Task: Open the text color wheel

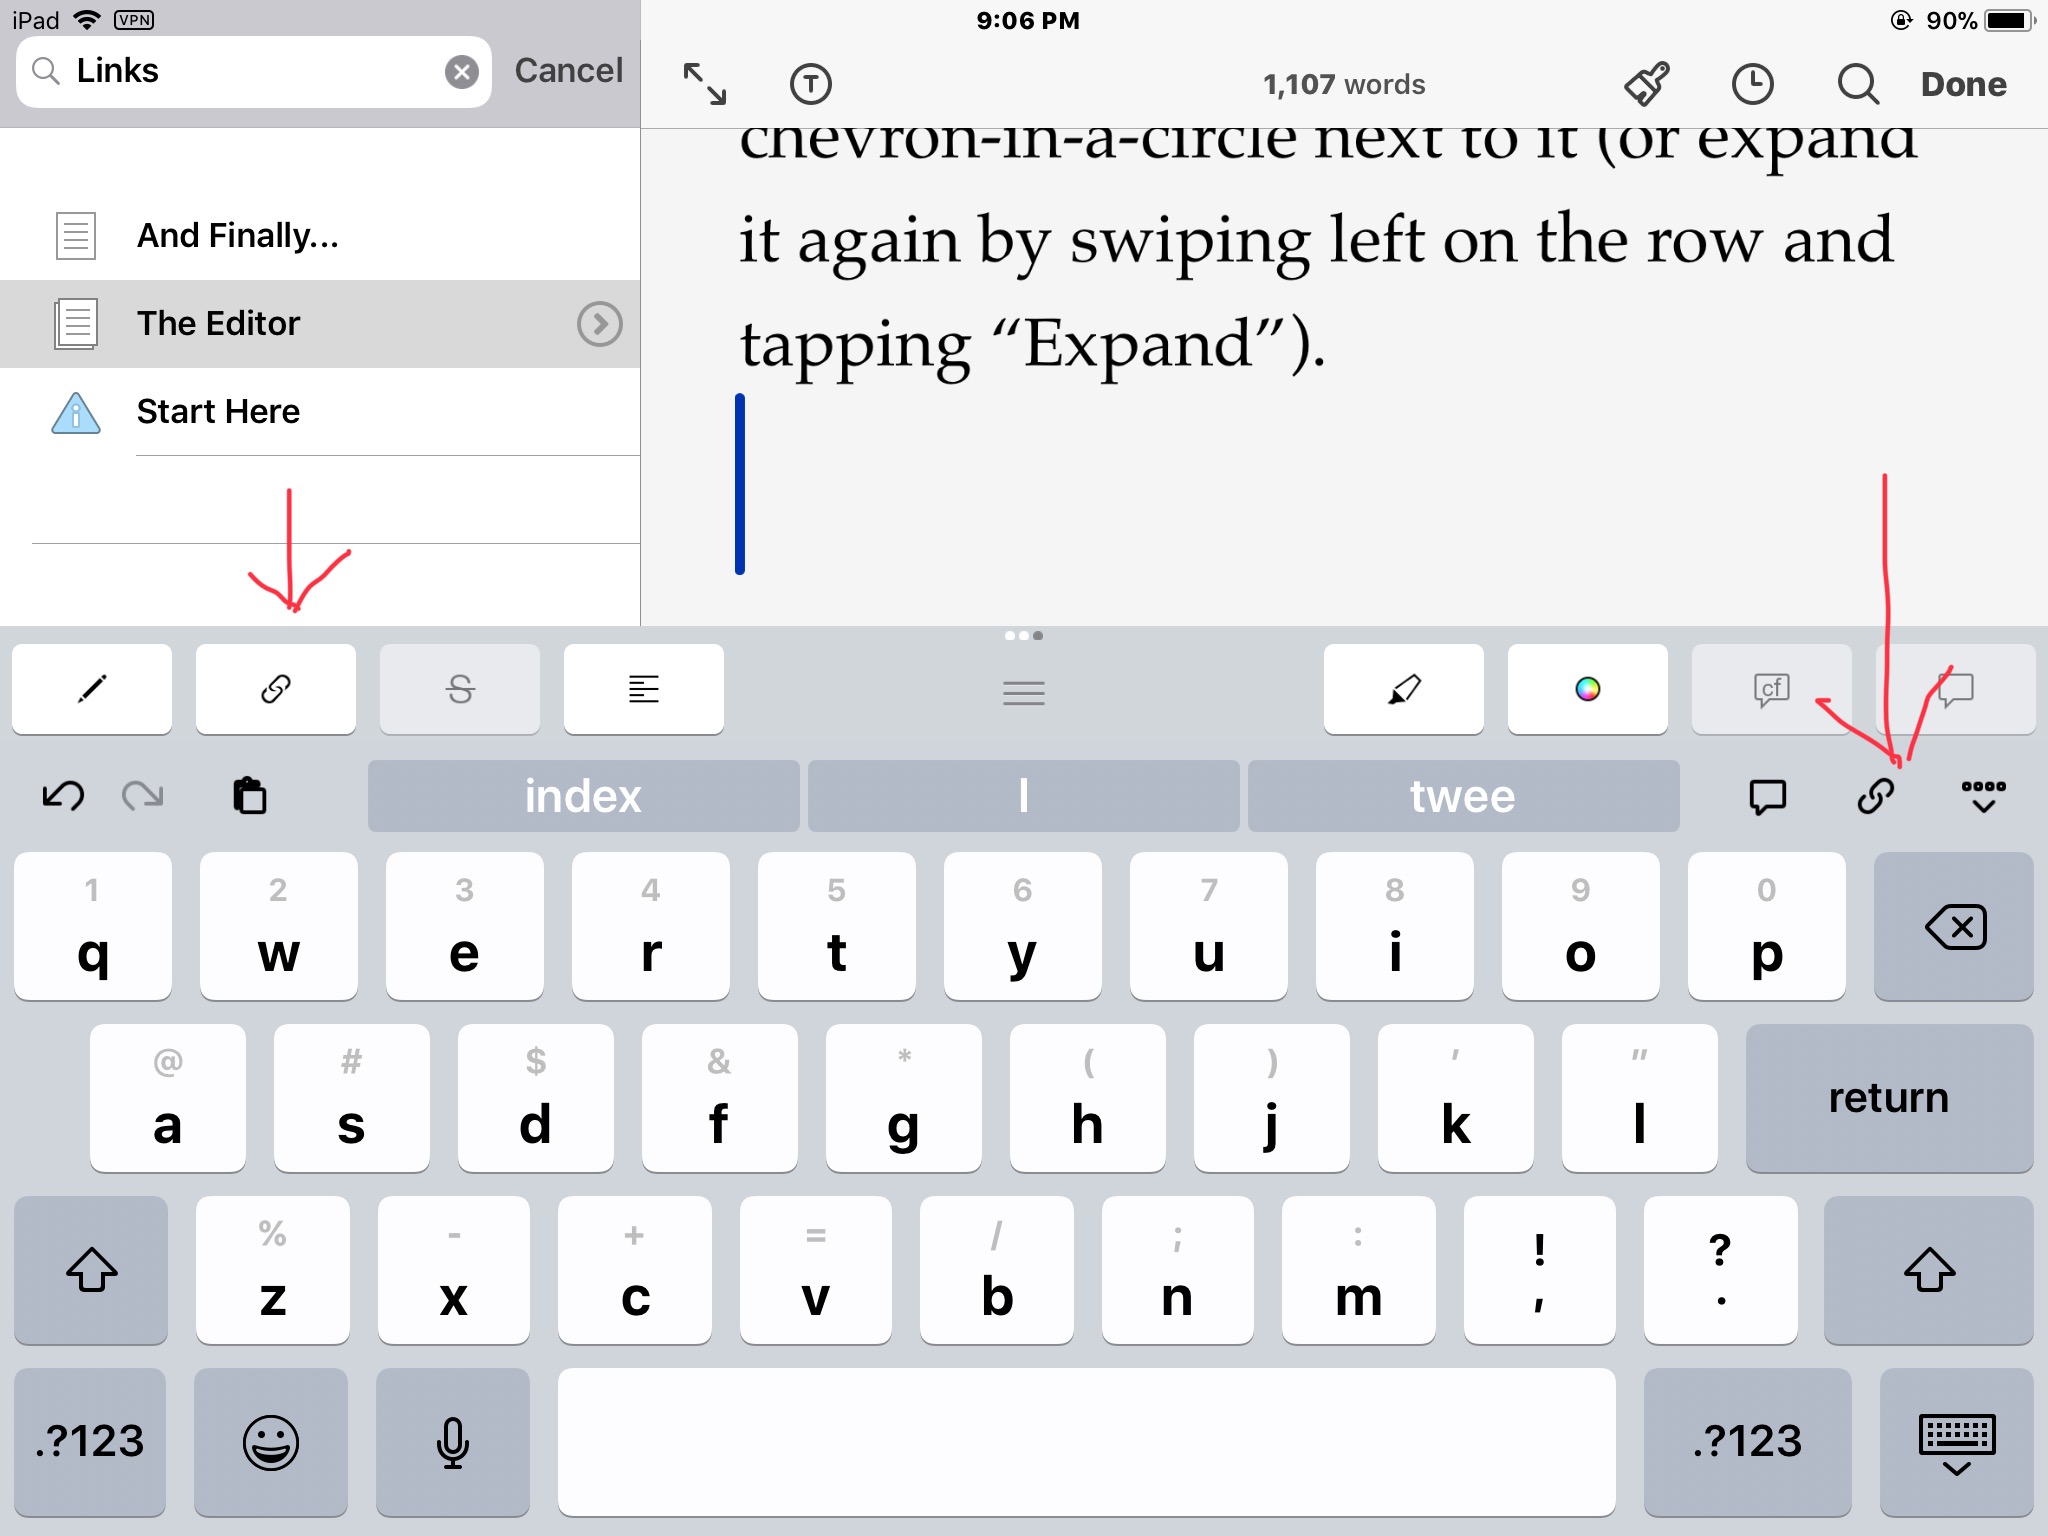Action: coord(1587,689)
